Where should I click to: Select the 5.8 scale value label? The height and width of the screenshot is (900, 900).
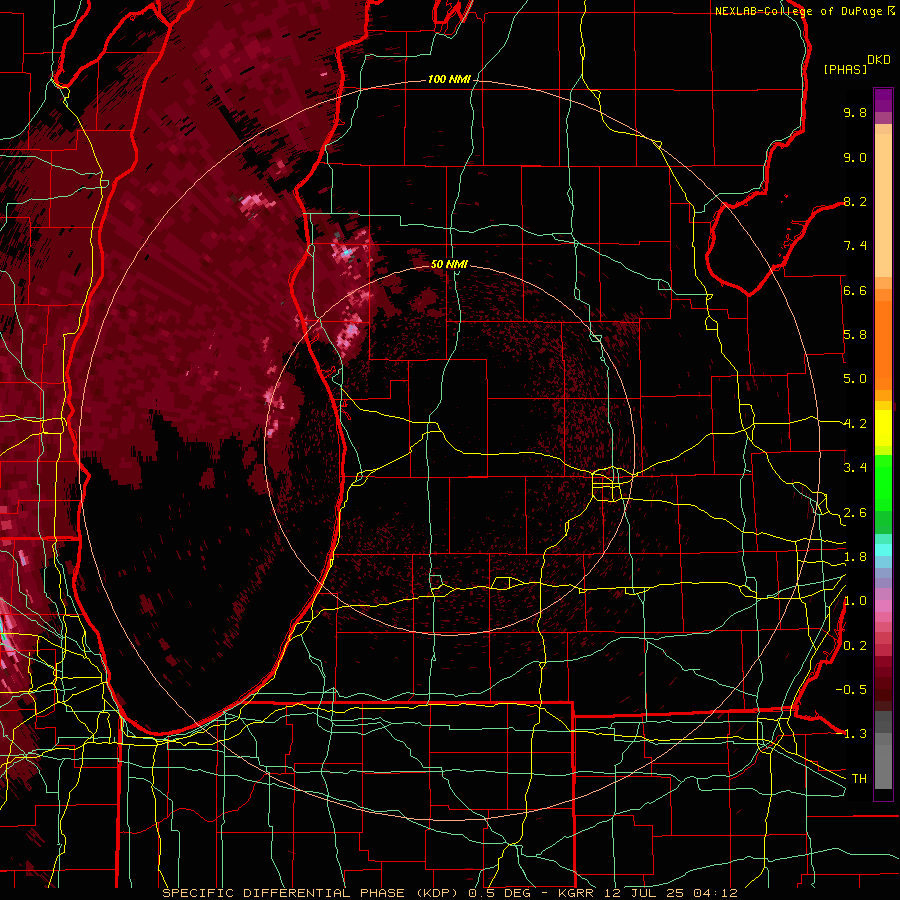pos(855,335)
